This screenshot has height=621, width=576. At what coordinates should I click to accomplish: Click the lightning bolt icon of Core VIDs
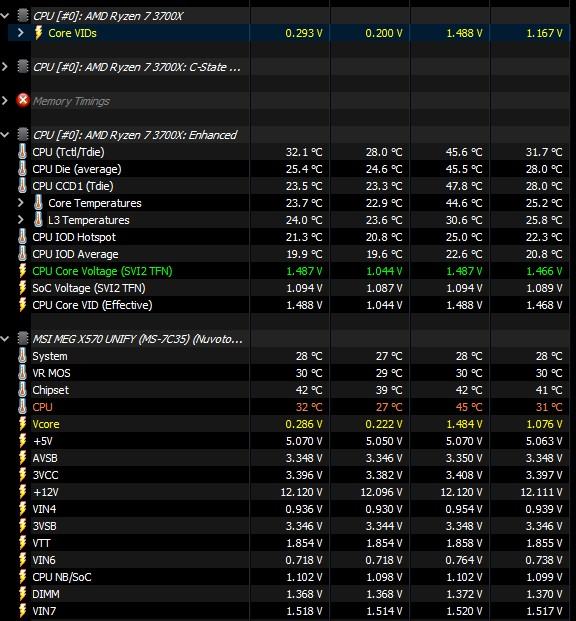point(38,33)
